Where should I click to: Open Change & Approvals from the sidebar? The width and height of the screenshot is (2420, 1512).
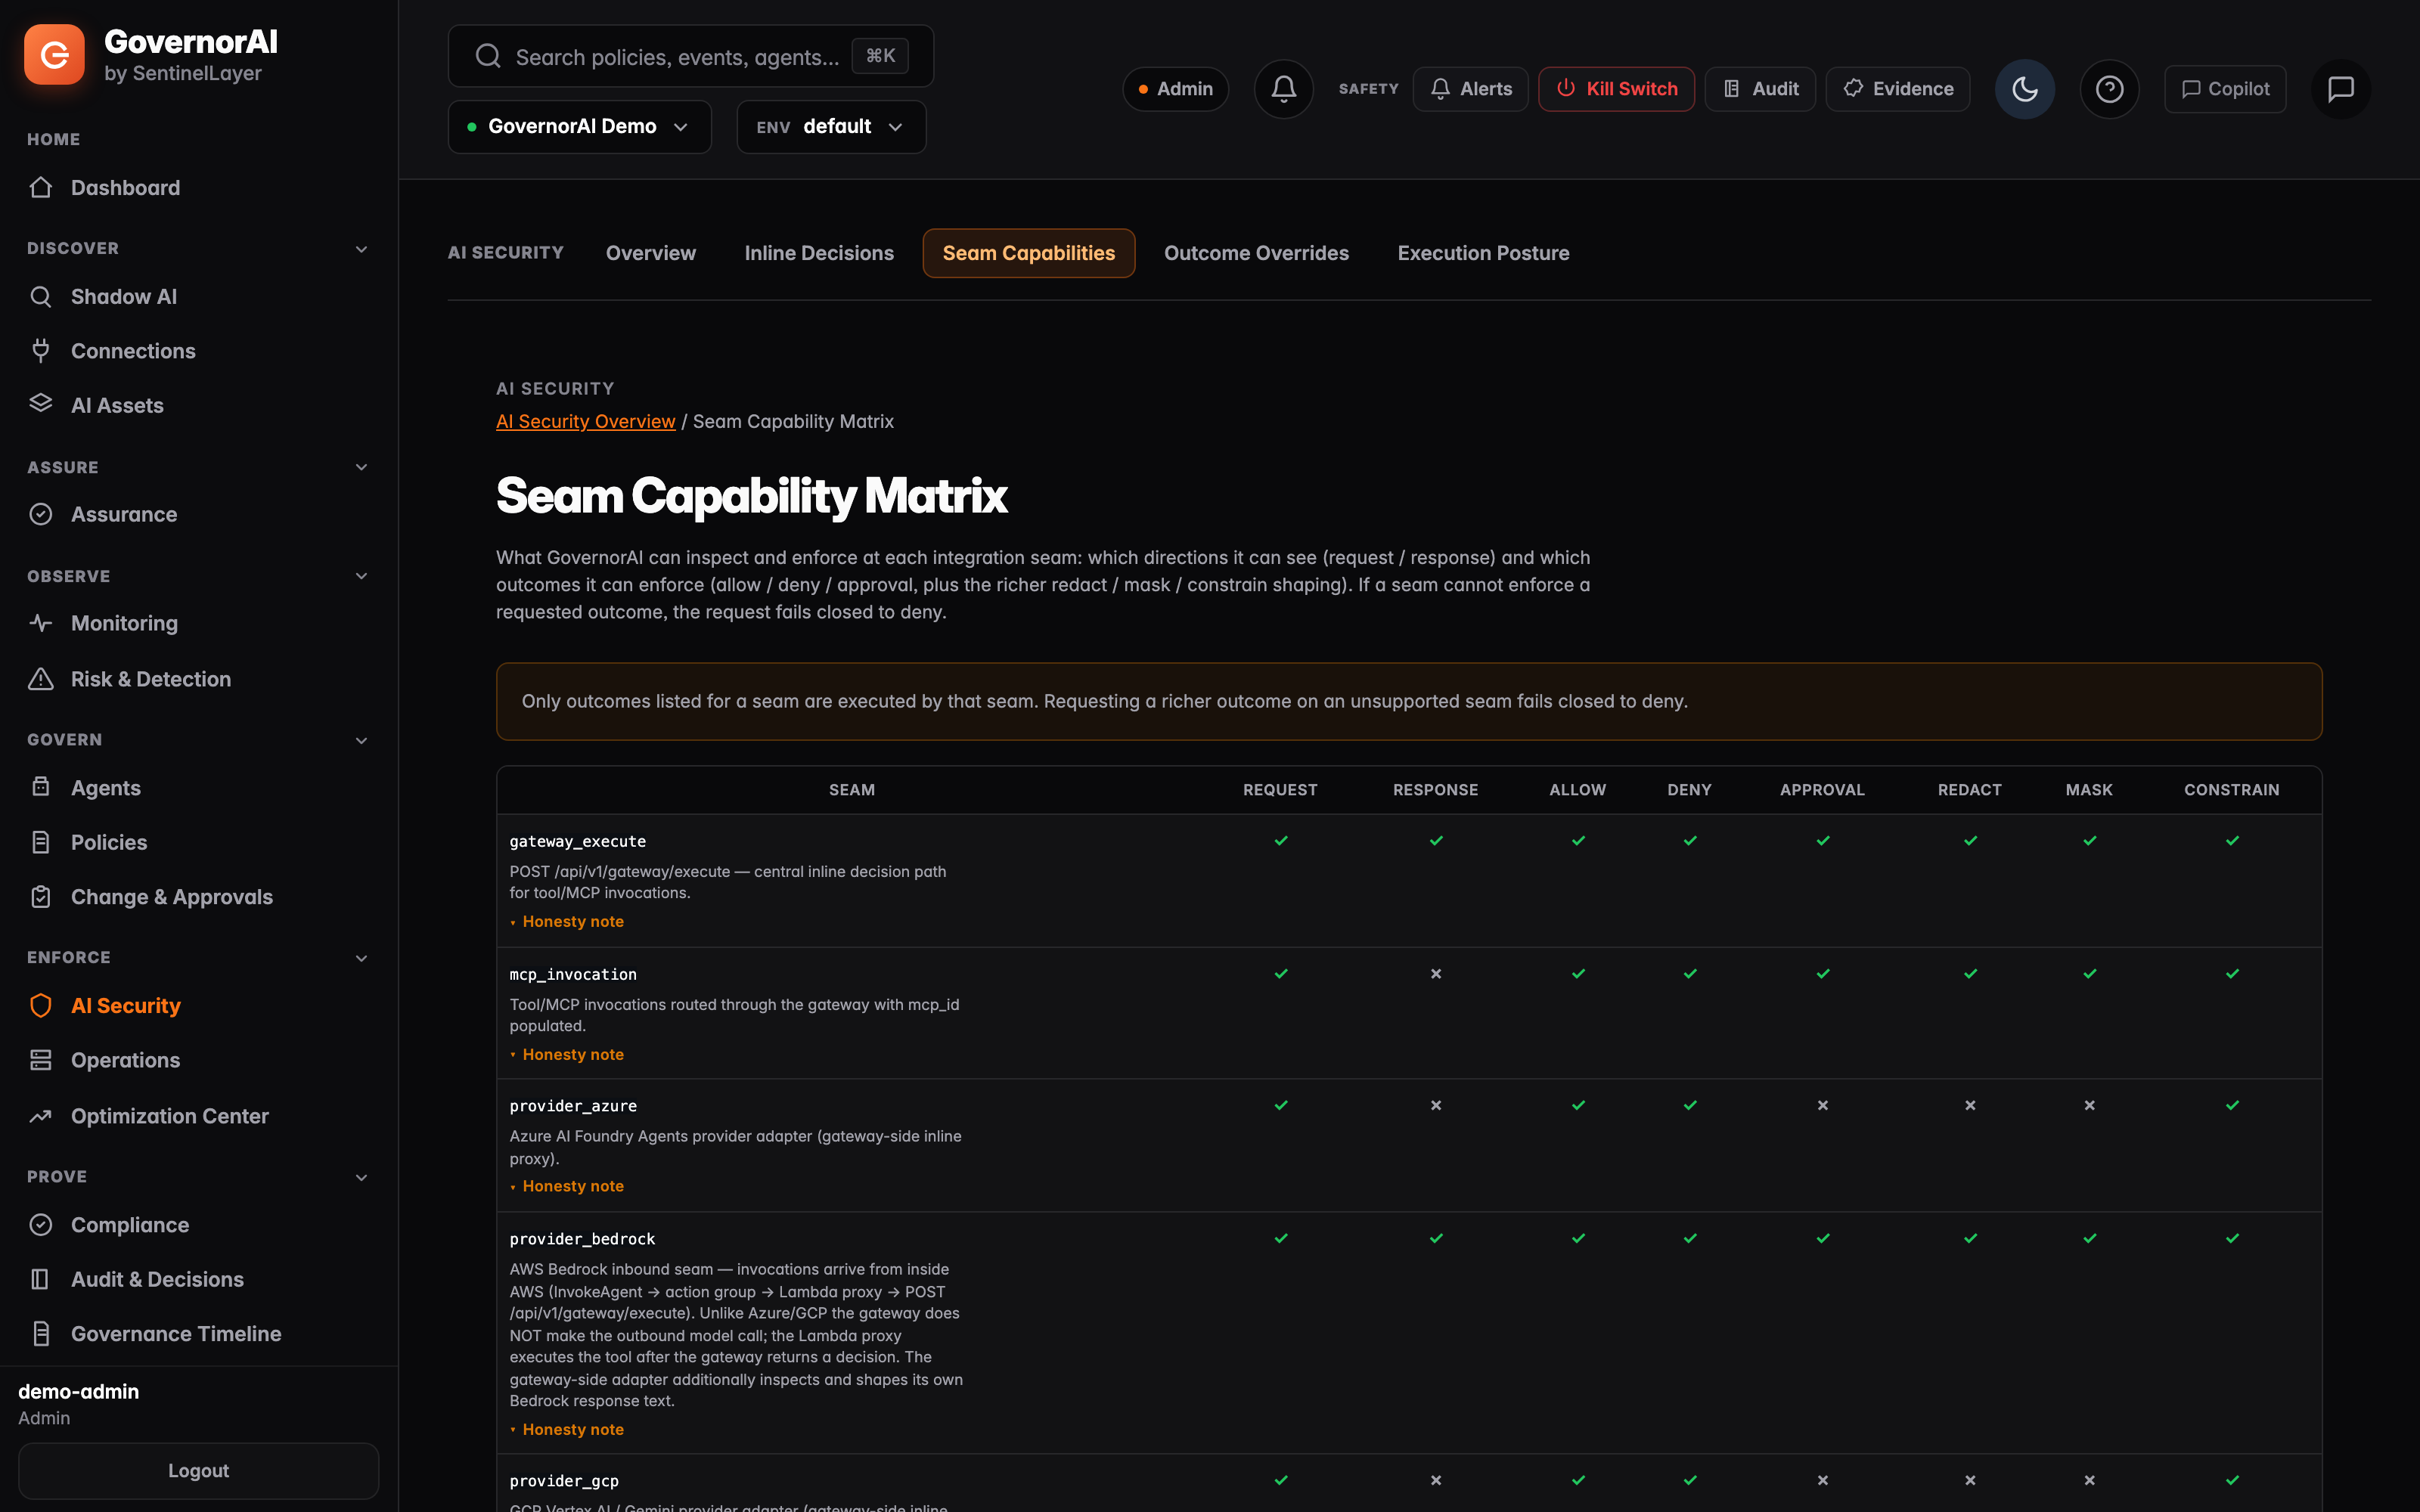click(171, 897)
